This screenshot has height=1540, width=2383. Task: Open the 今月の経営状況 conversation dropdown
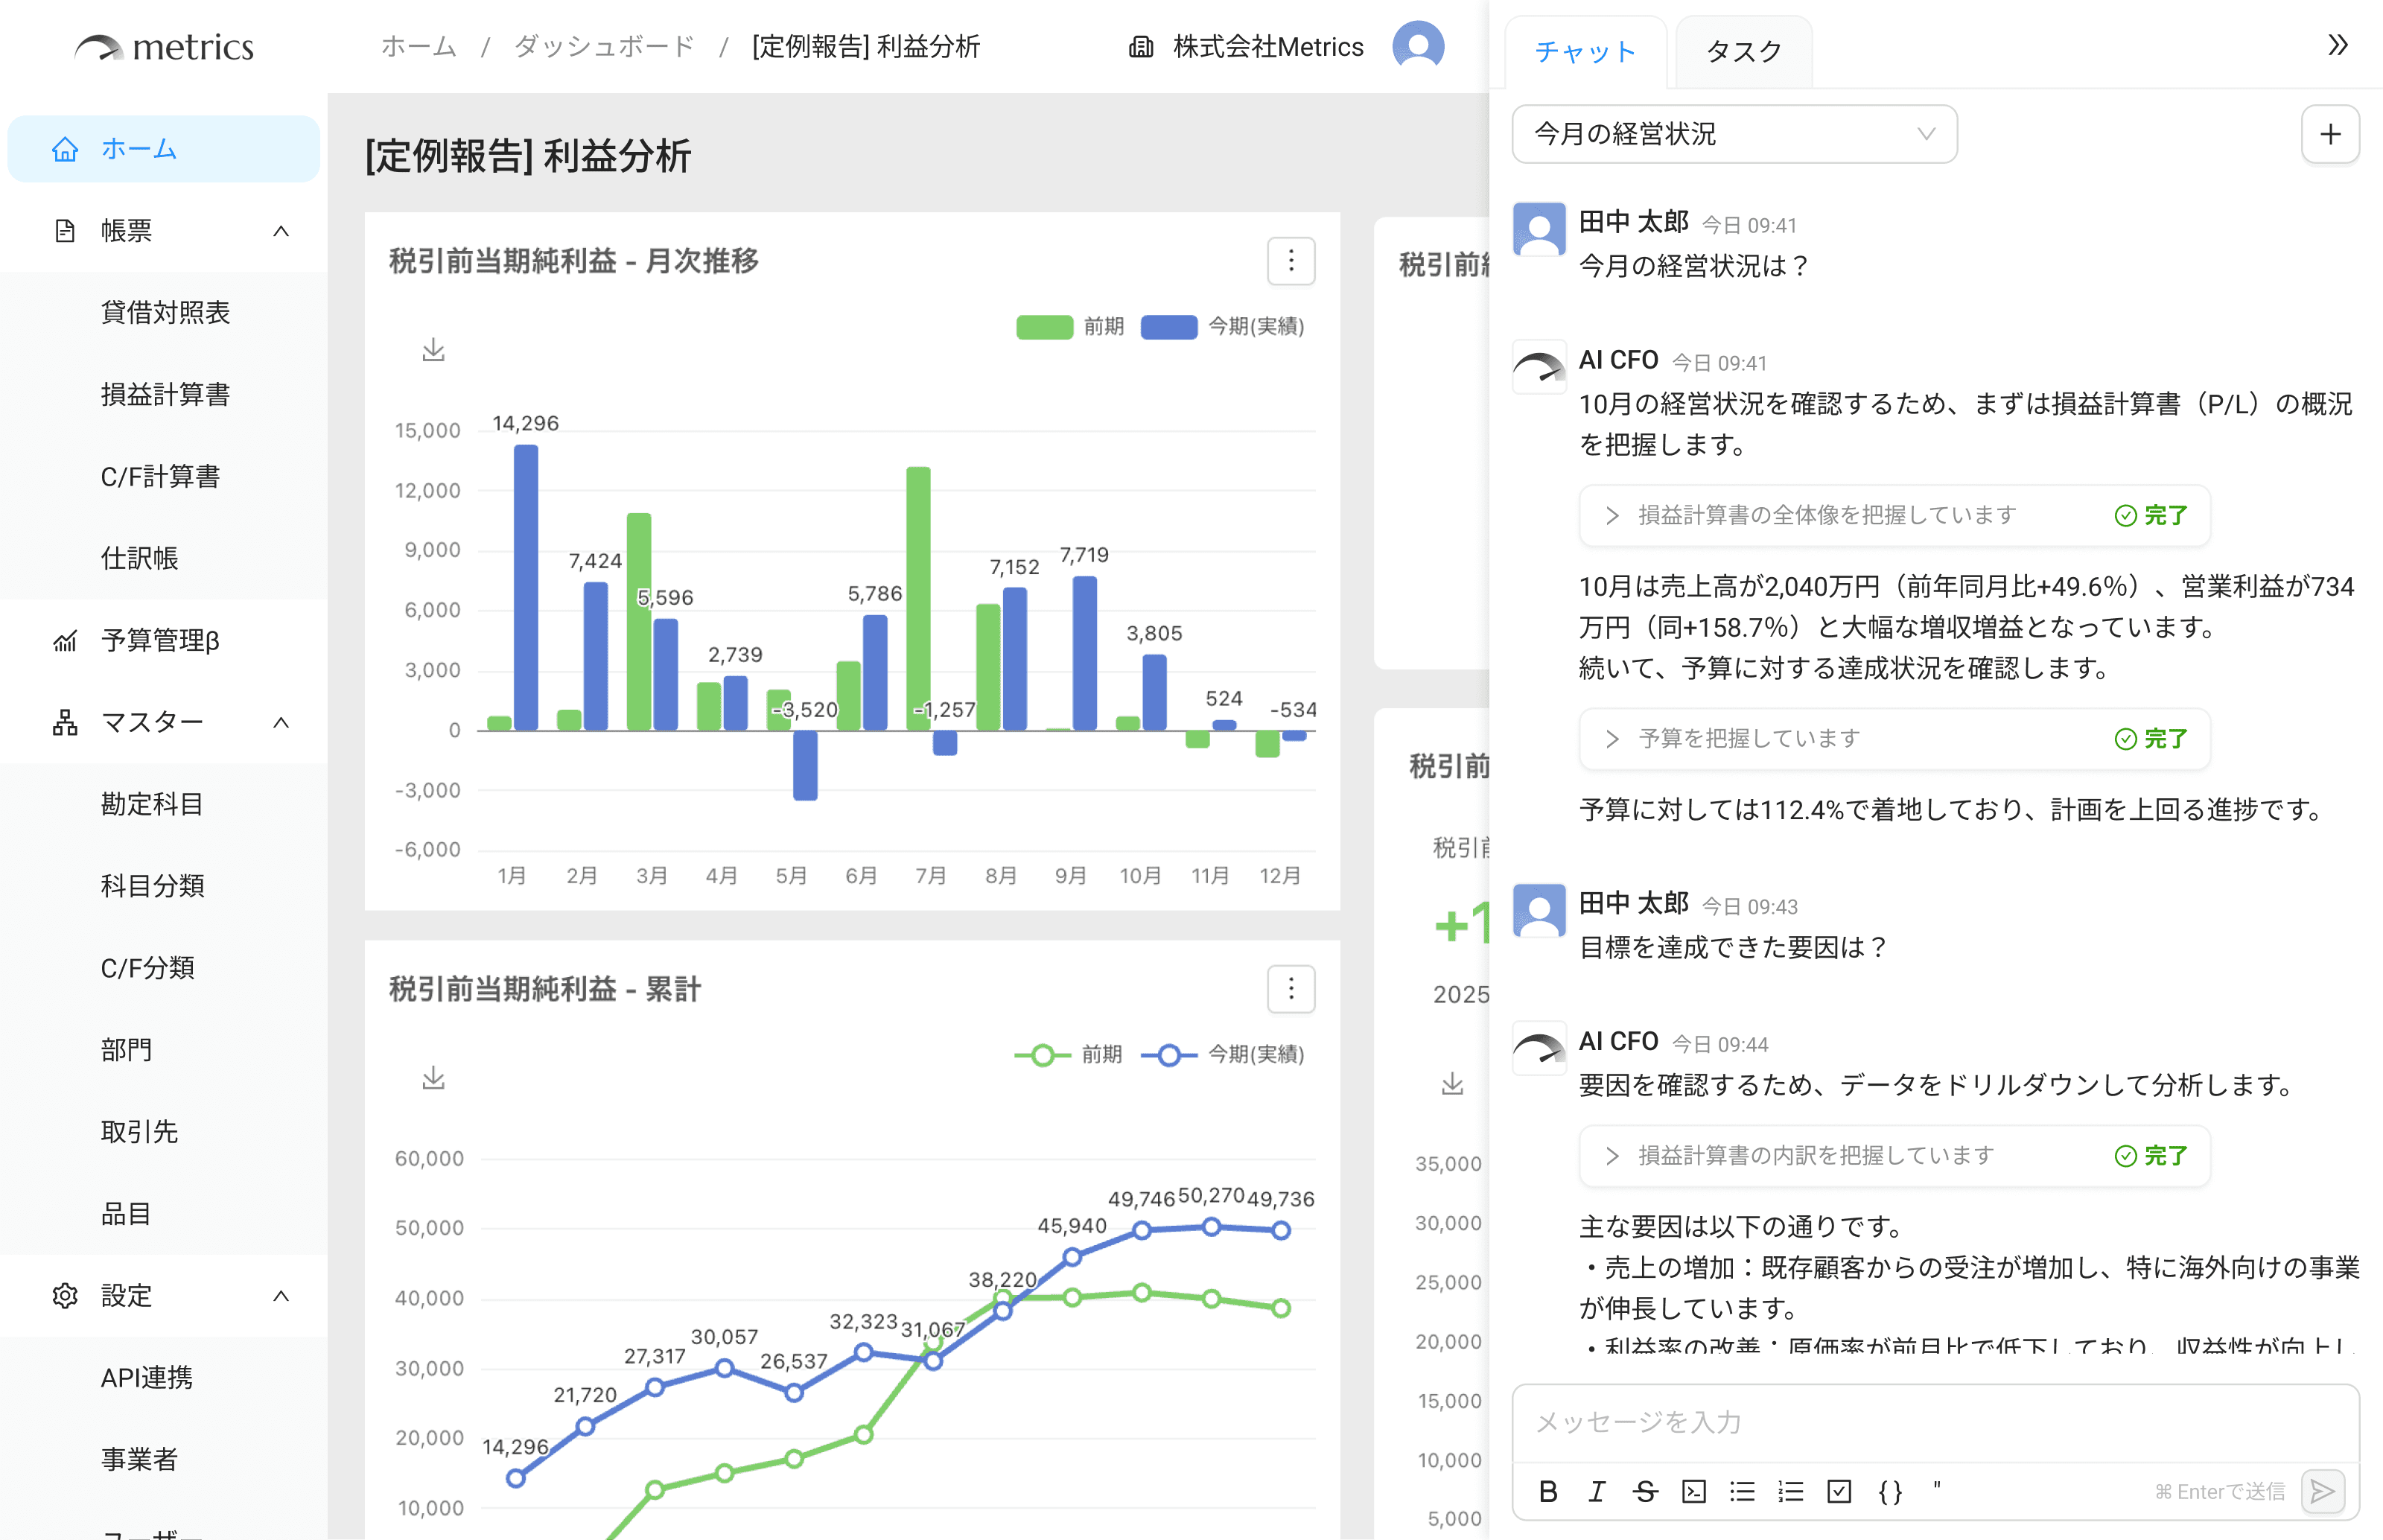[1733, 134]
